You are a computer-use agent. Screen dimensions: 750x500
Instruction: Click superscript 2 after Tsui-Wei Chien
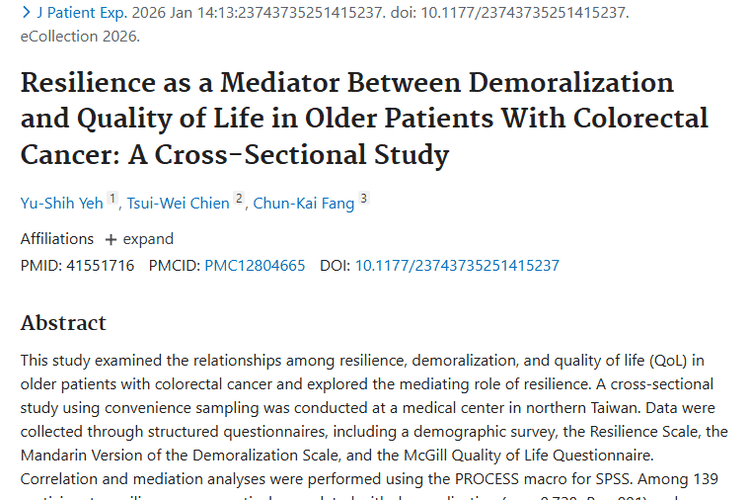(239, 200)
